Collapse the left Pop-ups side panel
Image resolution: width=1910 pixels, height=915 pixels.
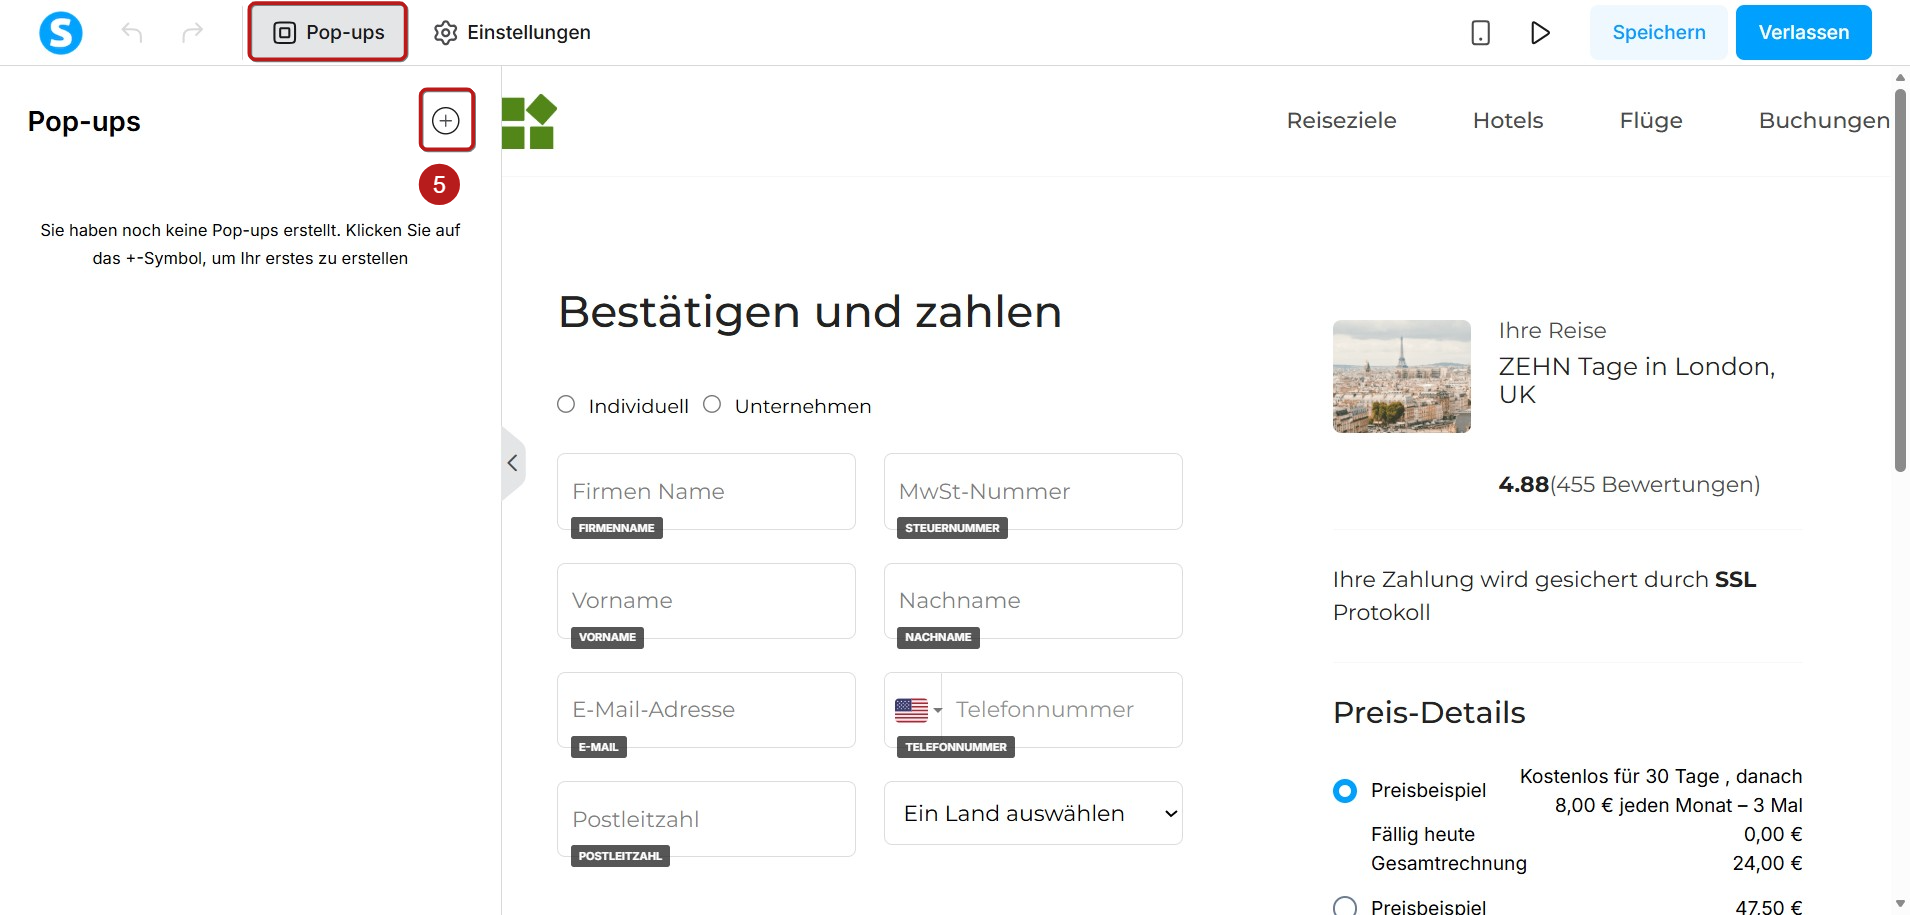click(x=513, y=463)
